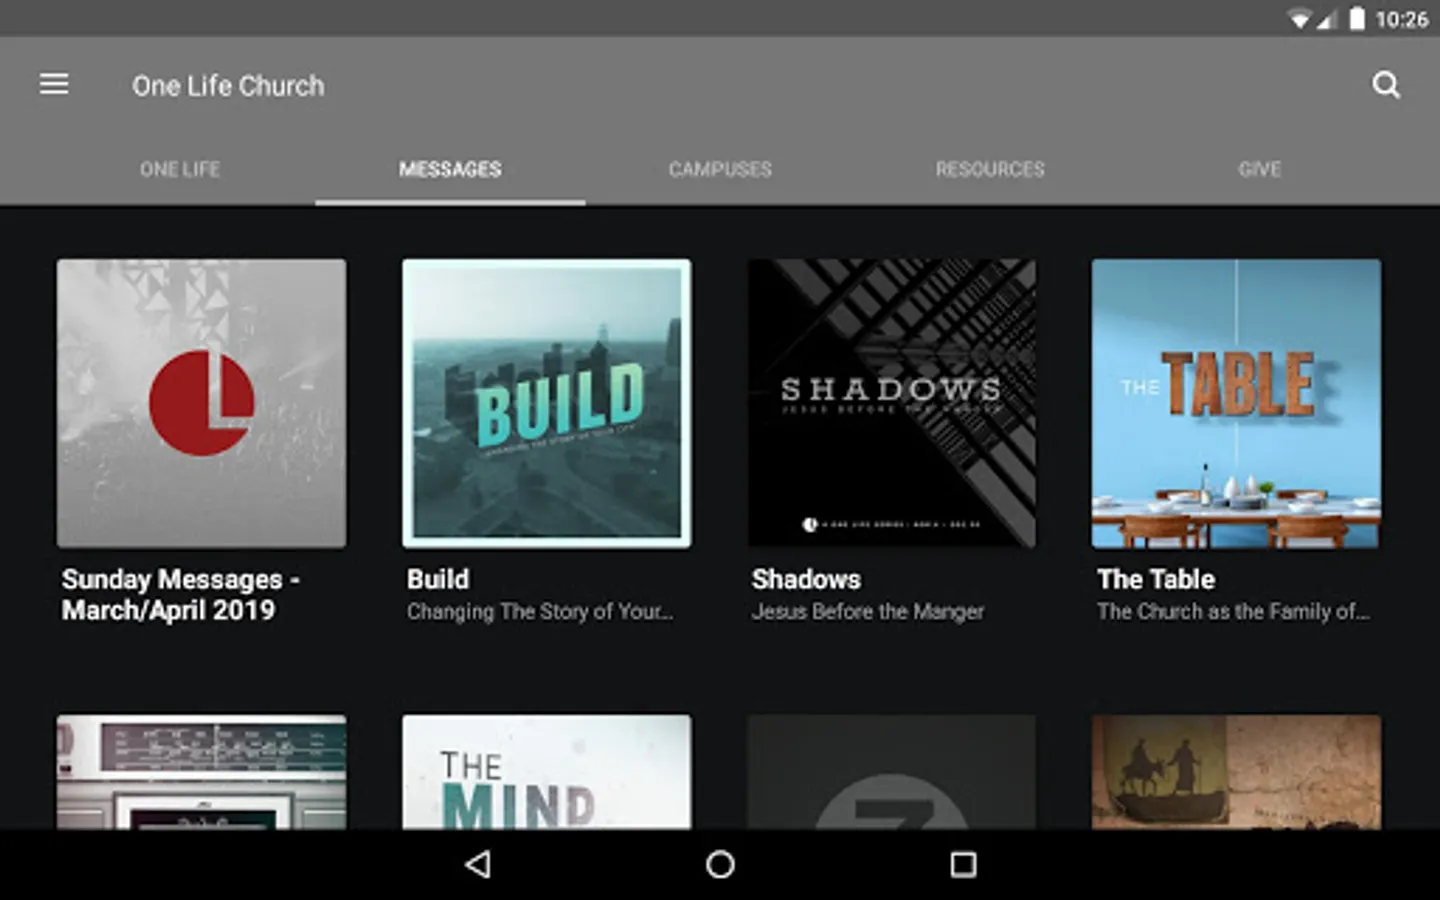Tap the battery status icon

pos(1356,19)
